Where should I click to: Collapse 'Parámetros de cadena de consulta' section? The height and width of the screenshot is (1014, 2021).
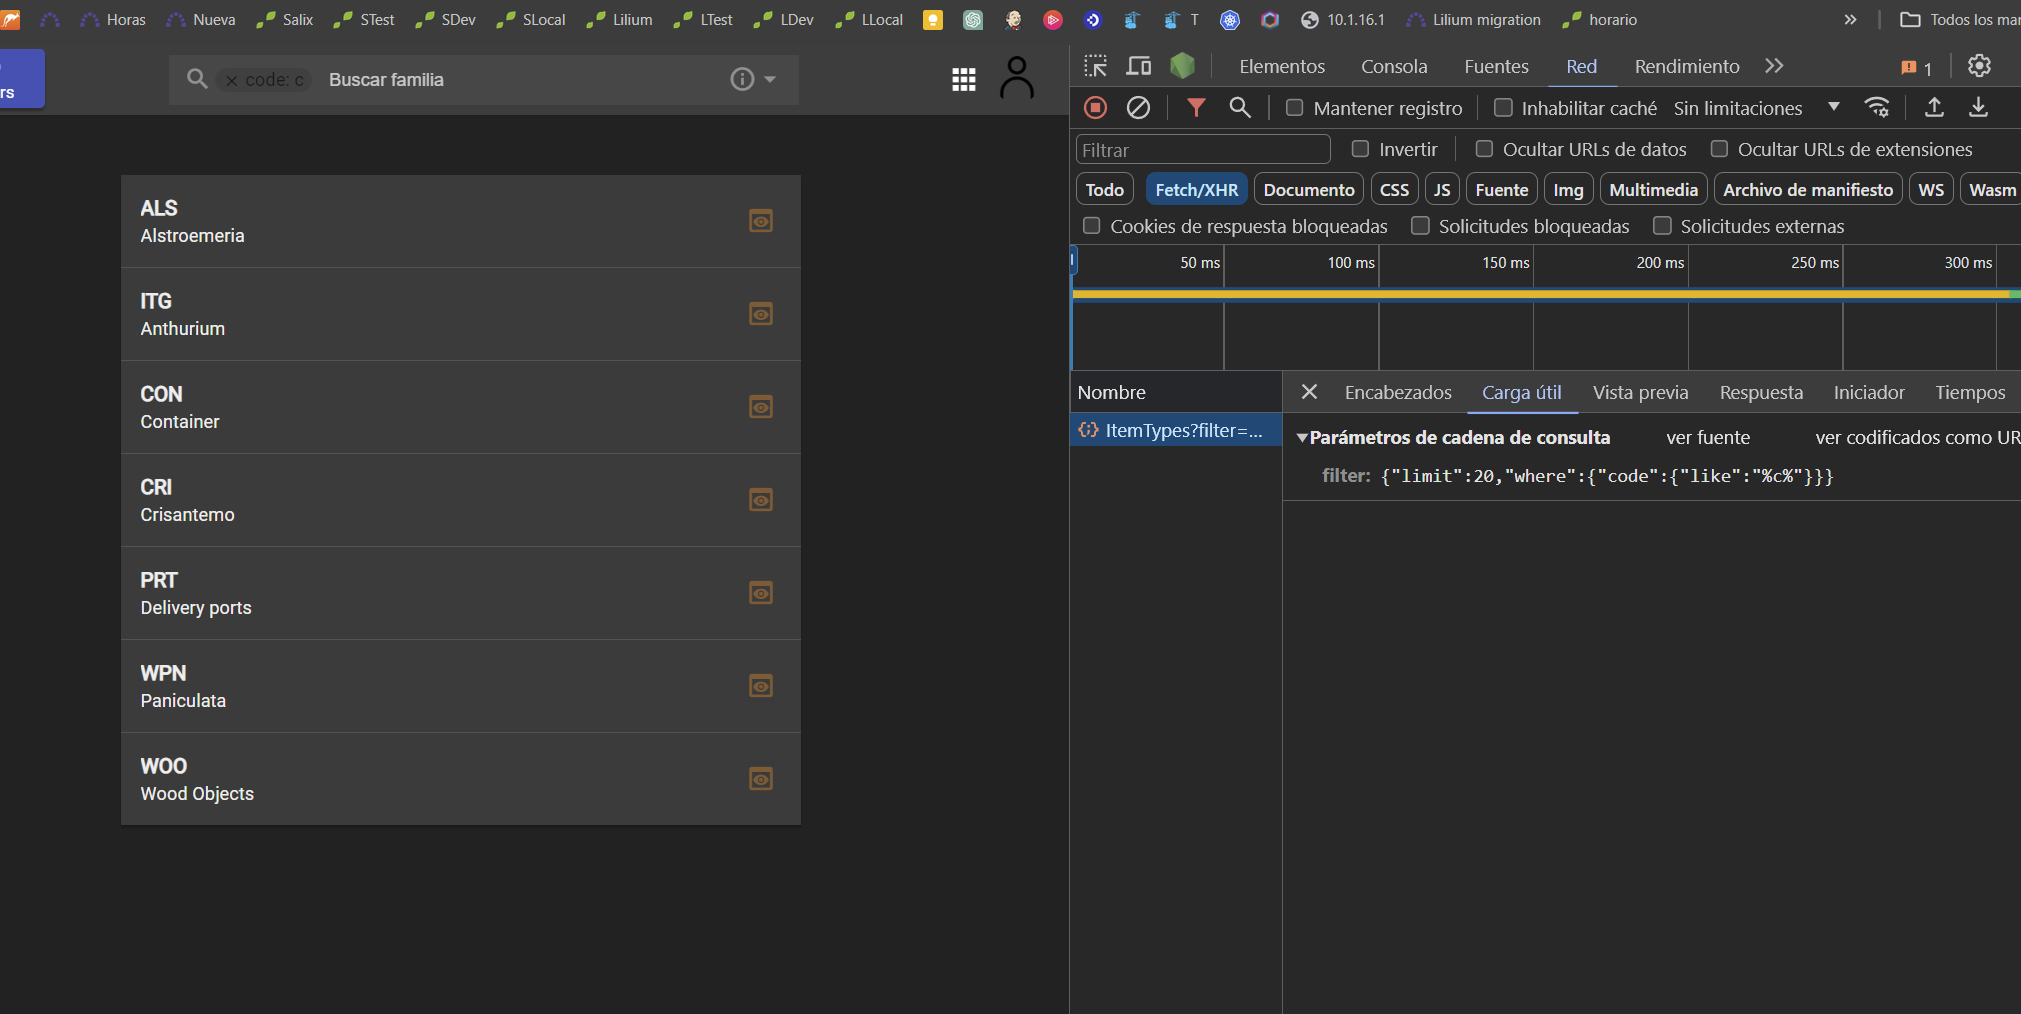[1302, 438]
